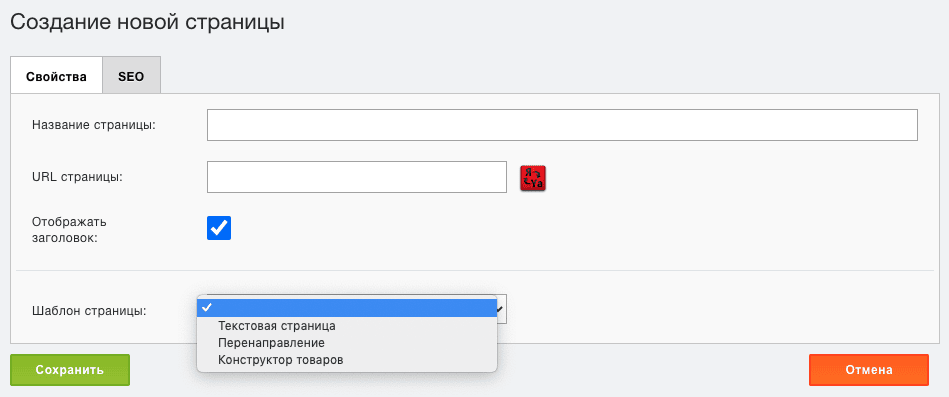Click the Шаблон страницы label

pos(88,312)
